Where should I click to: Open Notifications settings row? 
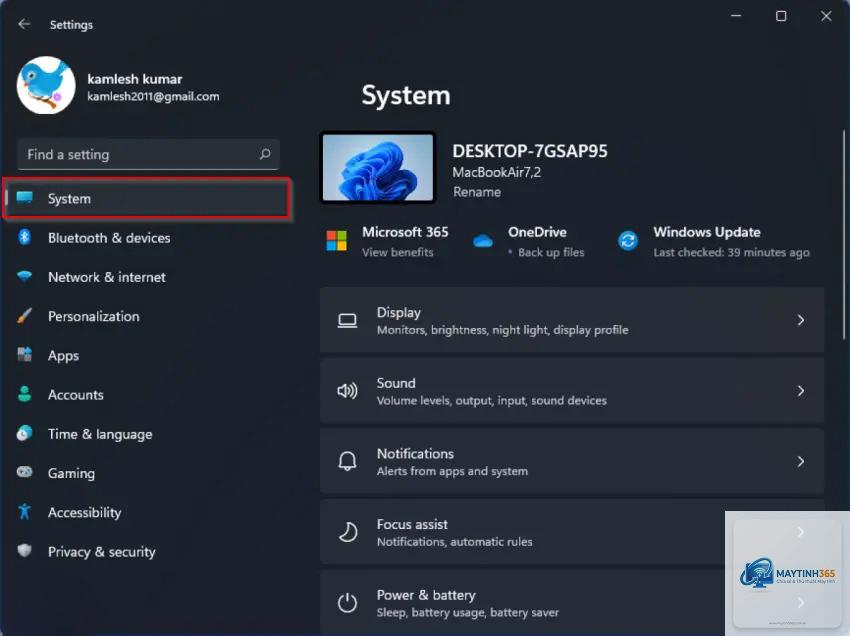(572, 461)
